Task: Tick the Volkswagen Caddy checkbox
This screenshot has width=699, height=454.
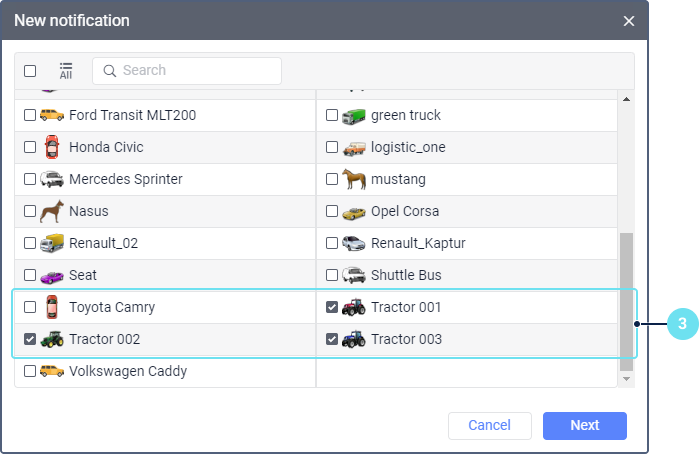Action: (30, 371)
